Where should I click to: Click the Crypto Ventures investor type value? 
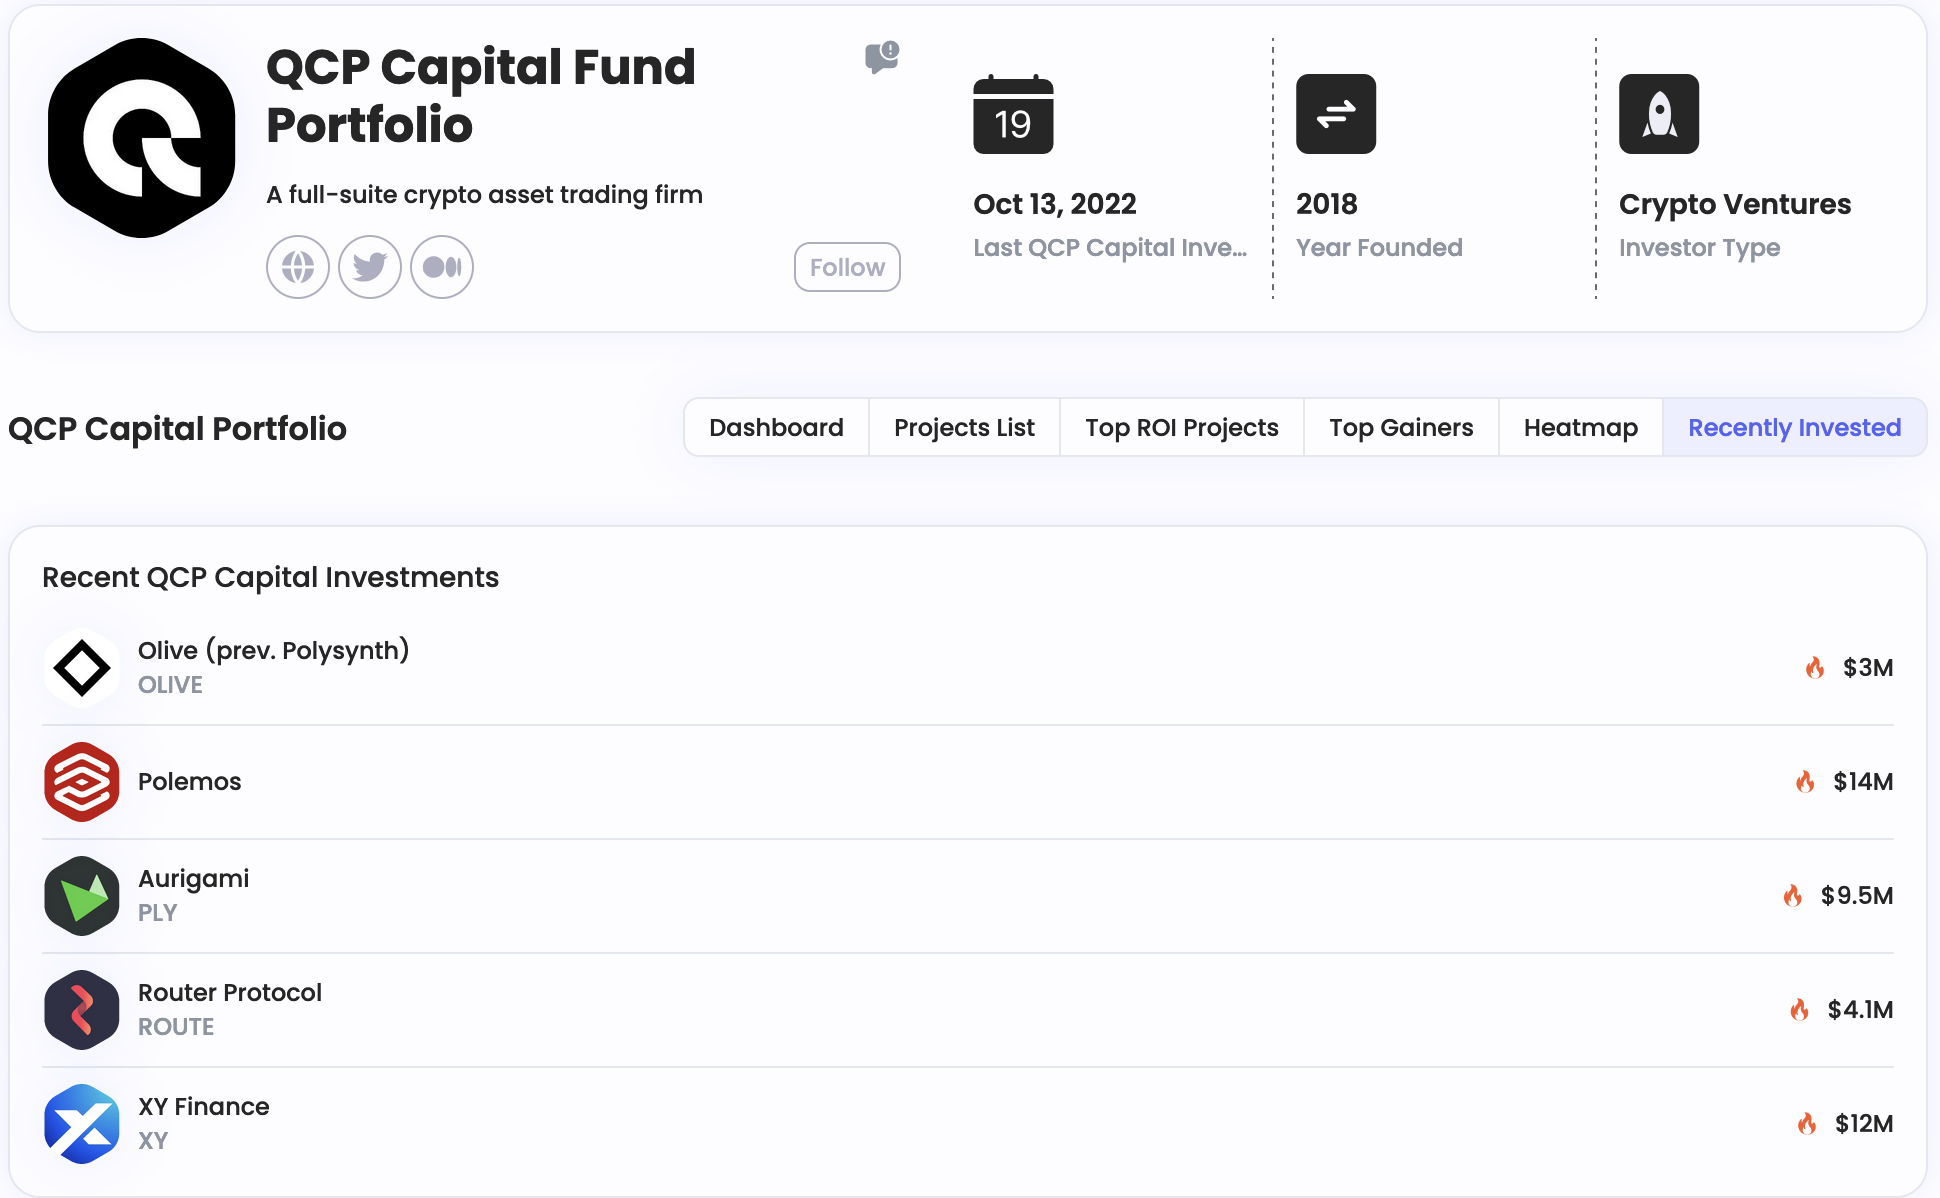pyautogui.click(x=1735, y=204)
